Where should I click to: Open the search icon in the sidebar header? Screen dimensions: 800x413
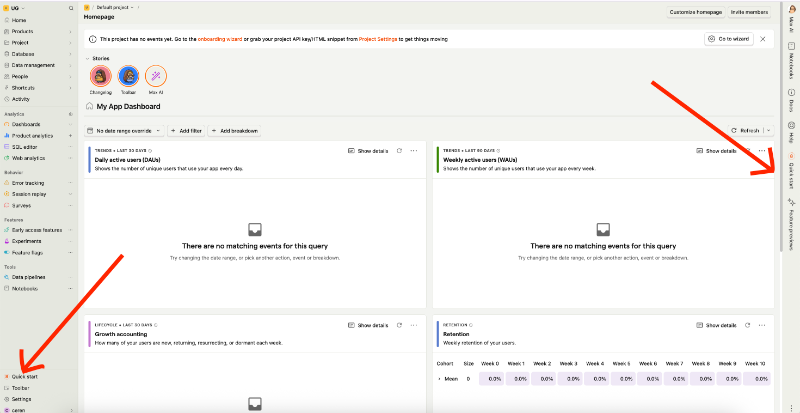(x=71, y=8)
